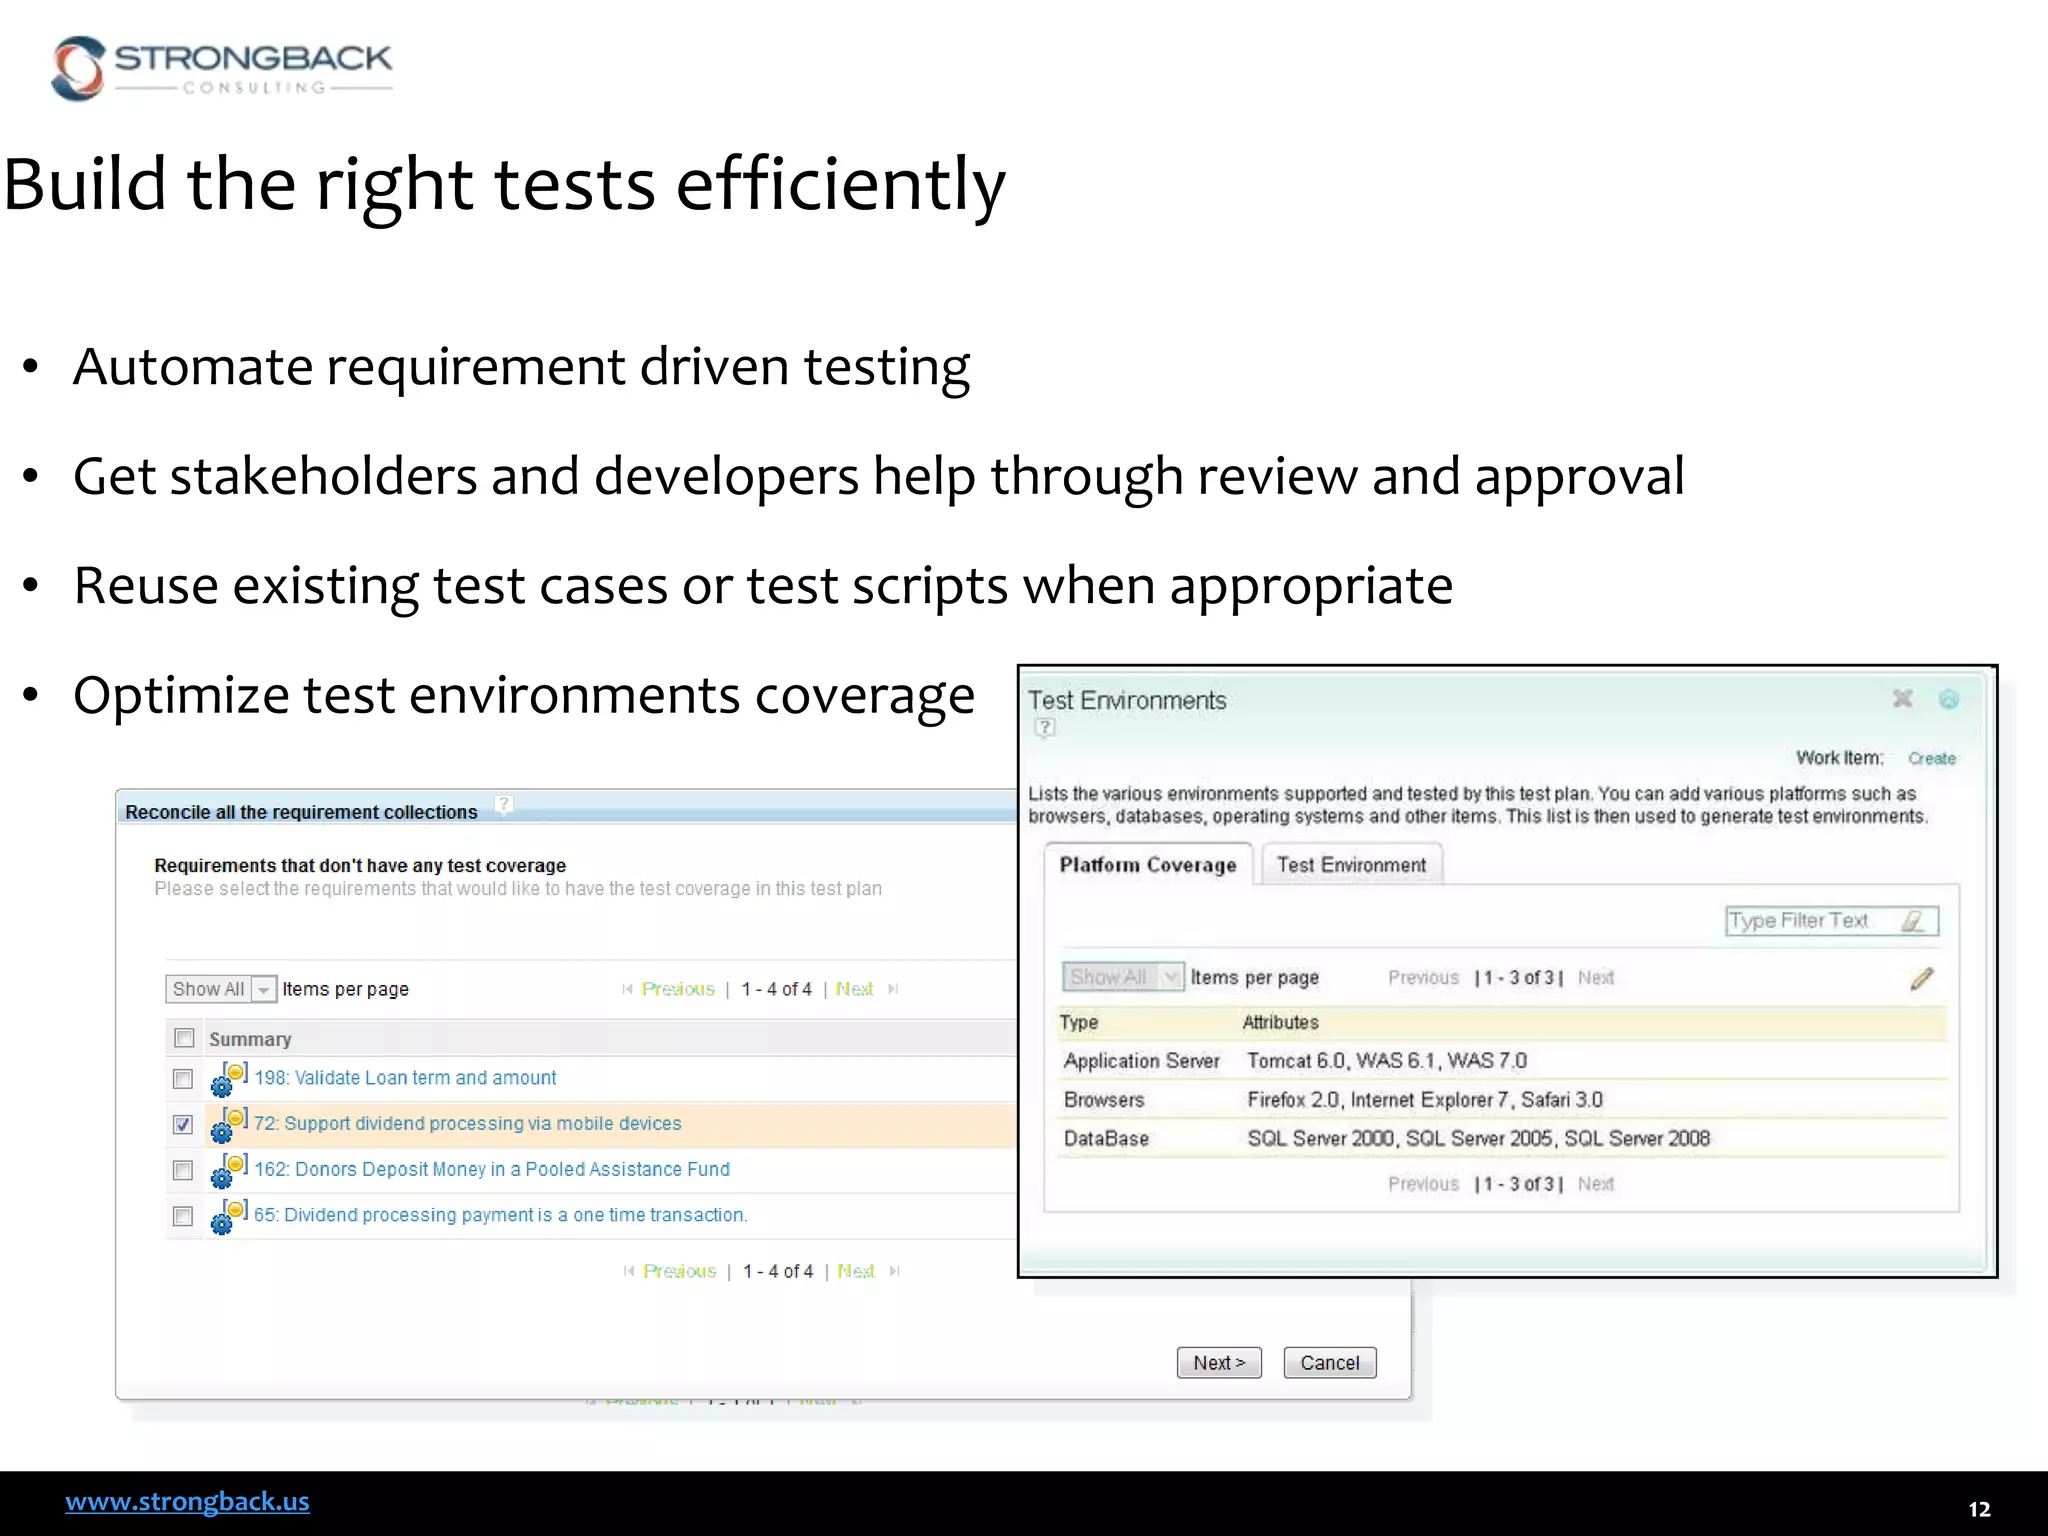Click the Type column header
The width and height of the screenshot is (2048, 1536).
(x=1079, y=1022)
